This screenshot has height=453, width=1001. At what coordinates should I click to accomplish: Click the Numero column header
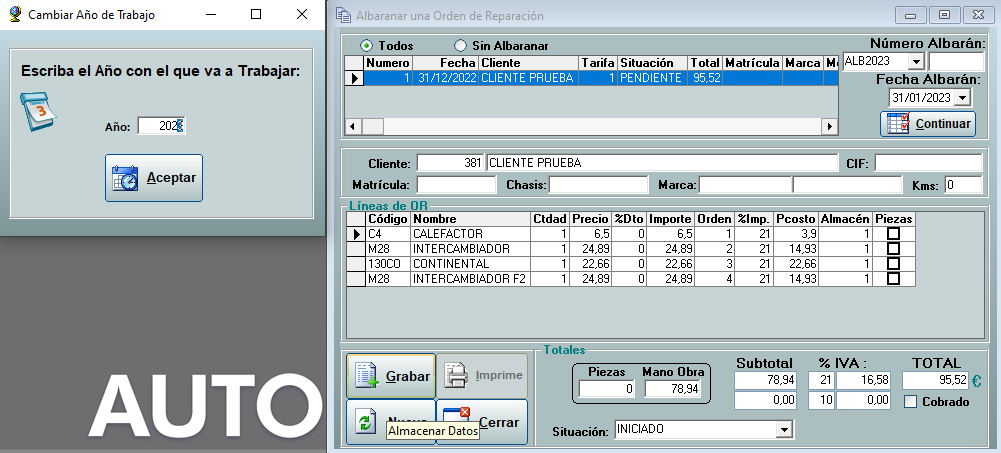[x=388, y=63]
